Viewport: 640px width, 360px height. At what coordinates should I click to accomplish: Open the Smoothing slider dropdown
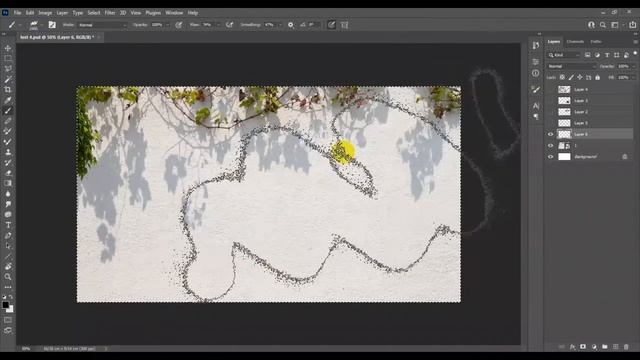pos(280,25)
